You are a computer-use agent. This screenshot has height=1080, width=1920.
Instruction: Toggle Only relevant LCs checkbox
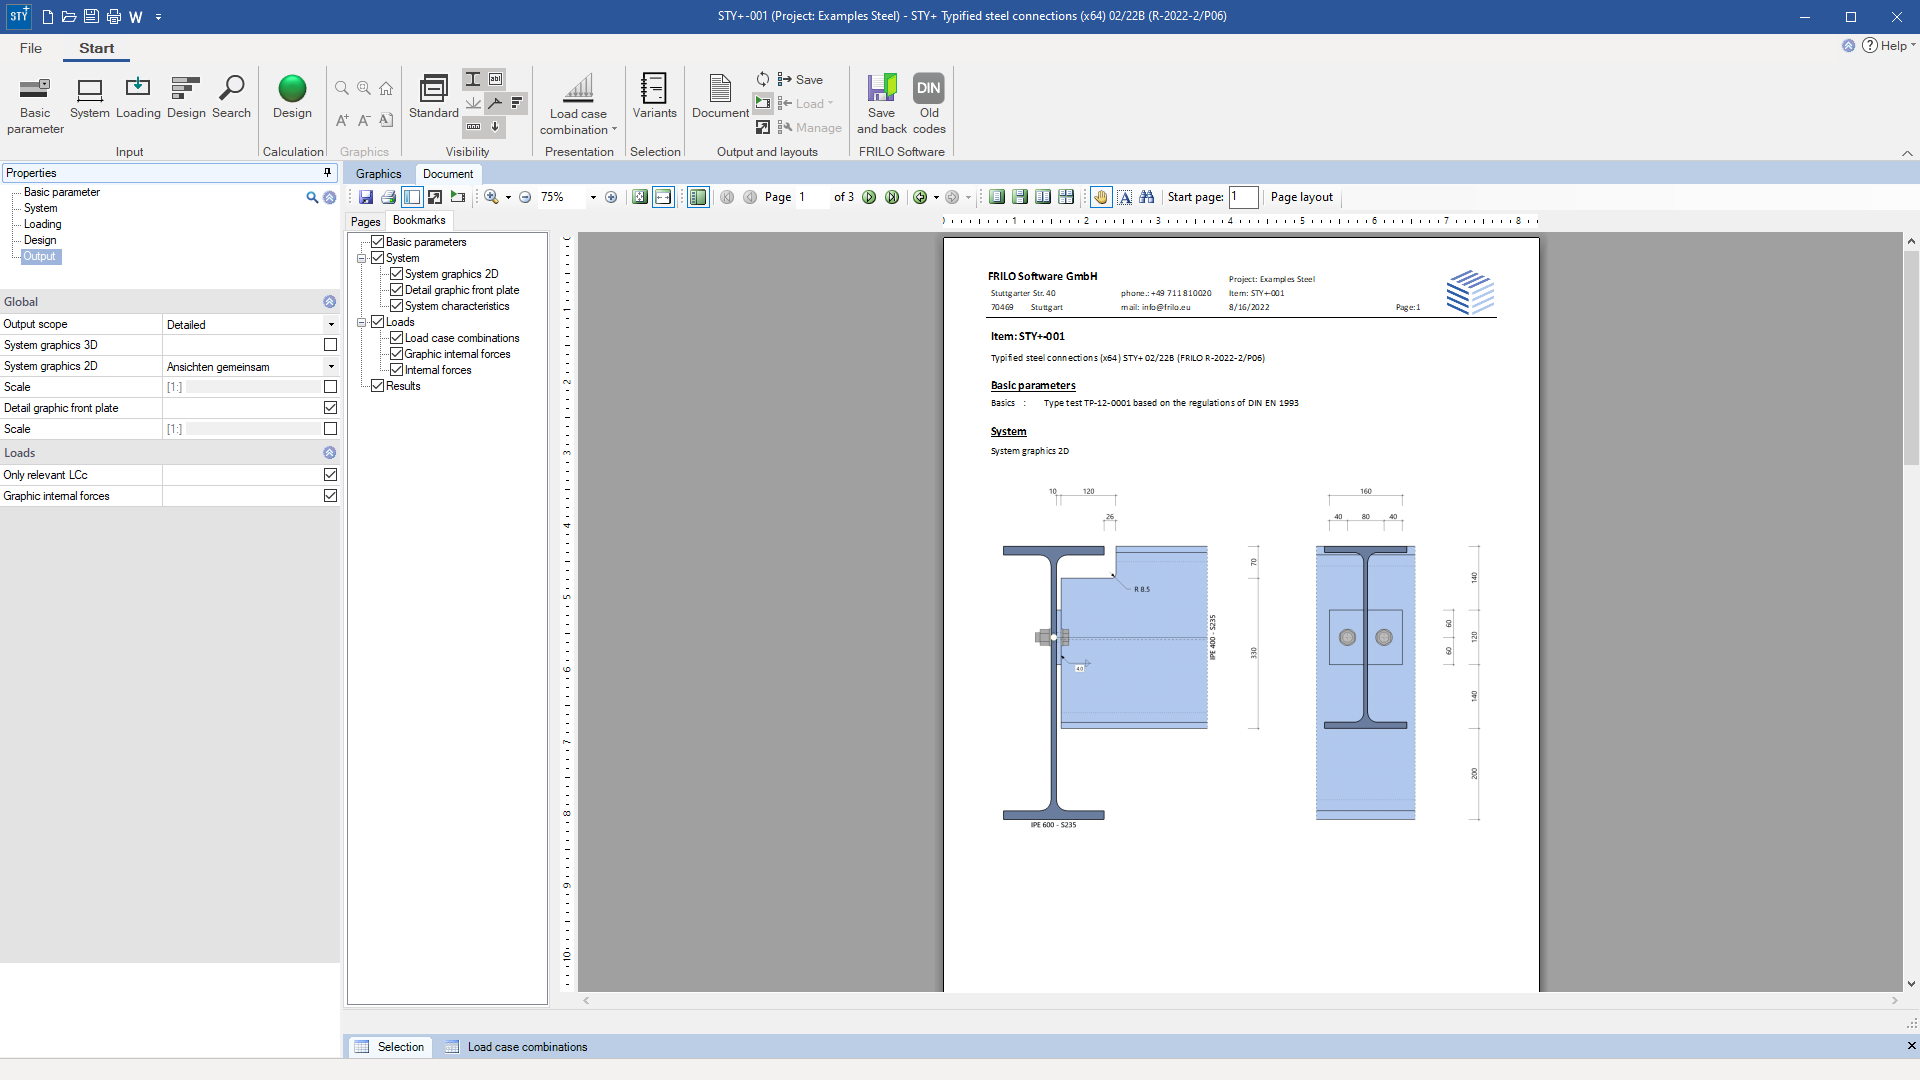[x=330, y=475]
